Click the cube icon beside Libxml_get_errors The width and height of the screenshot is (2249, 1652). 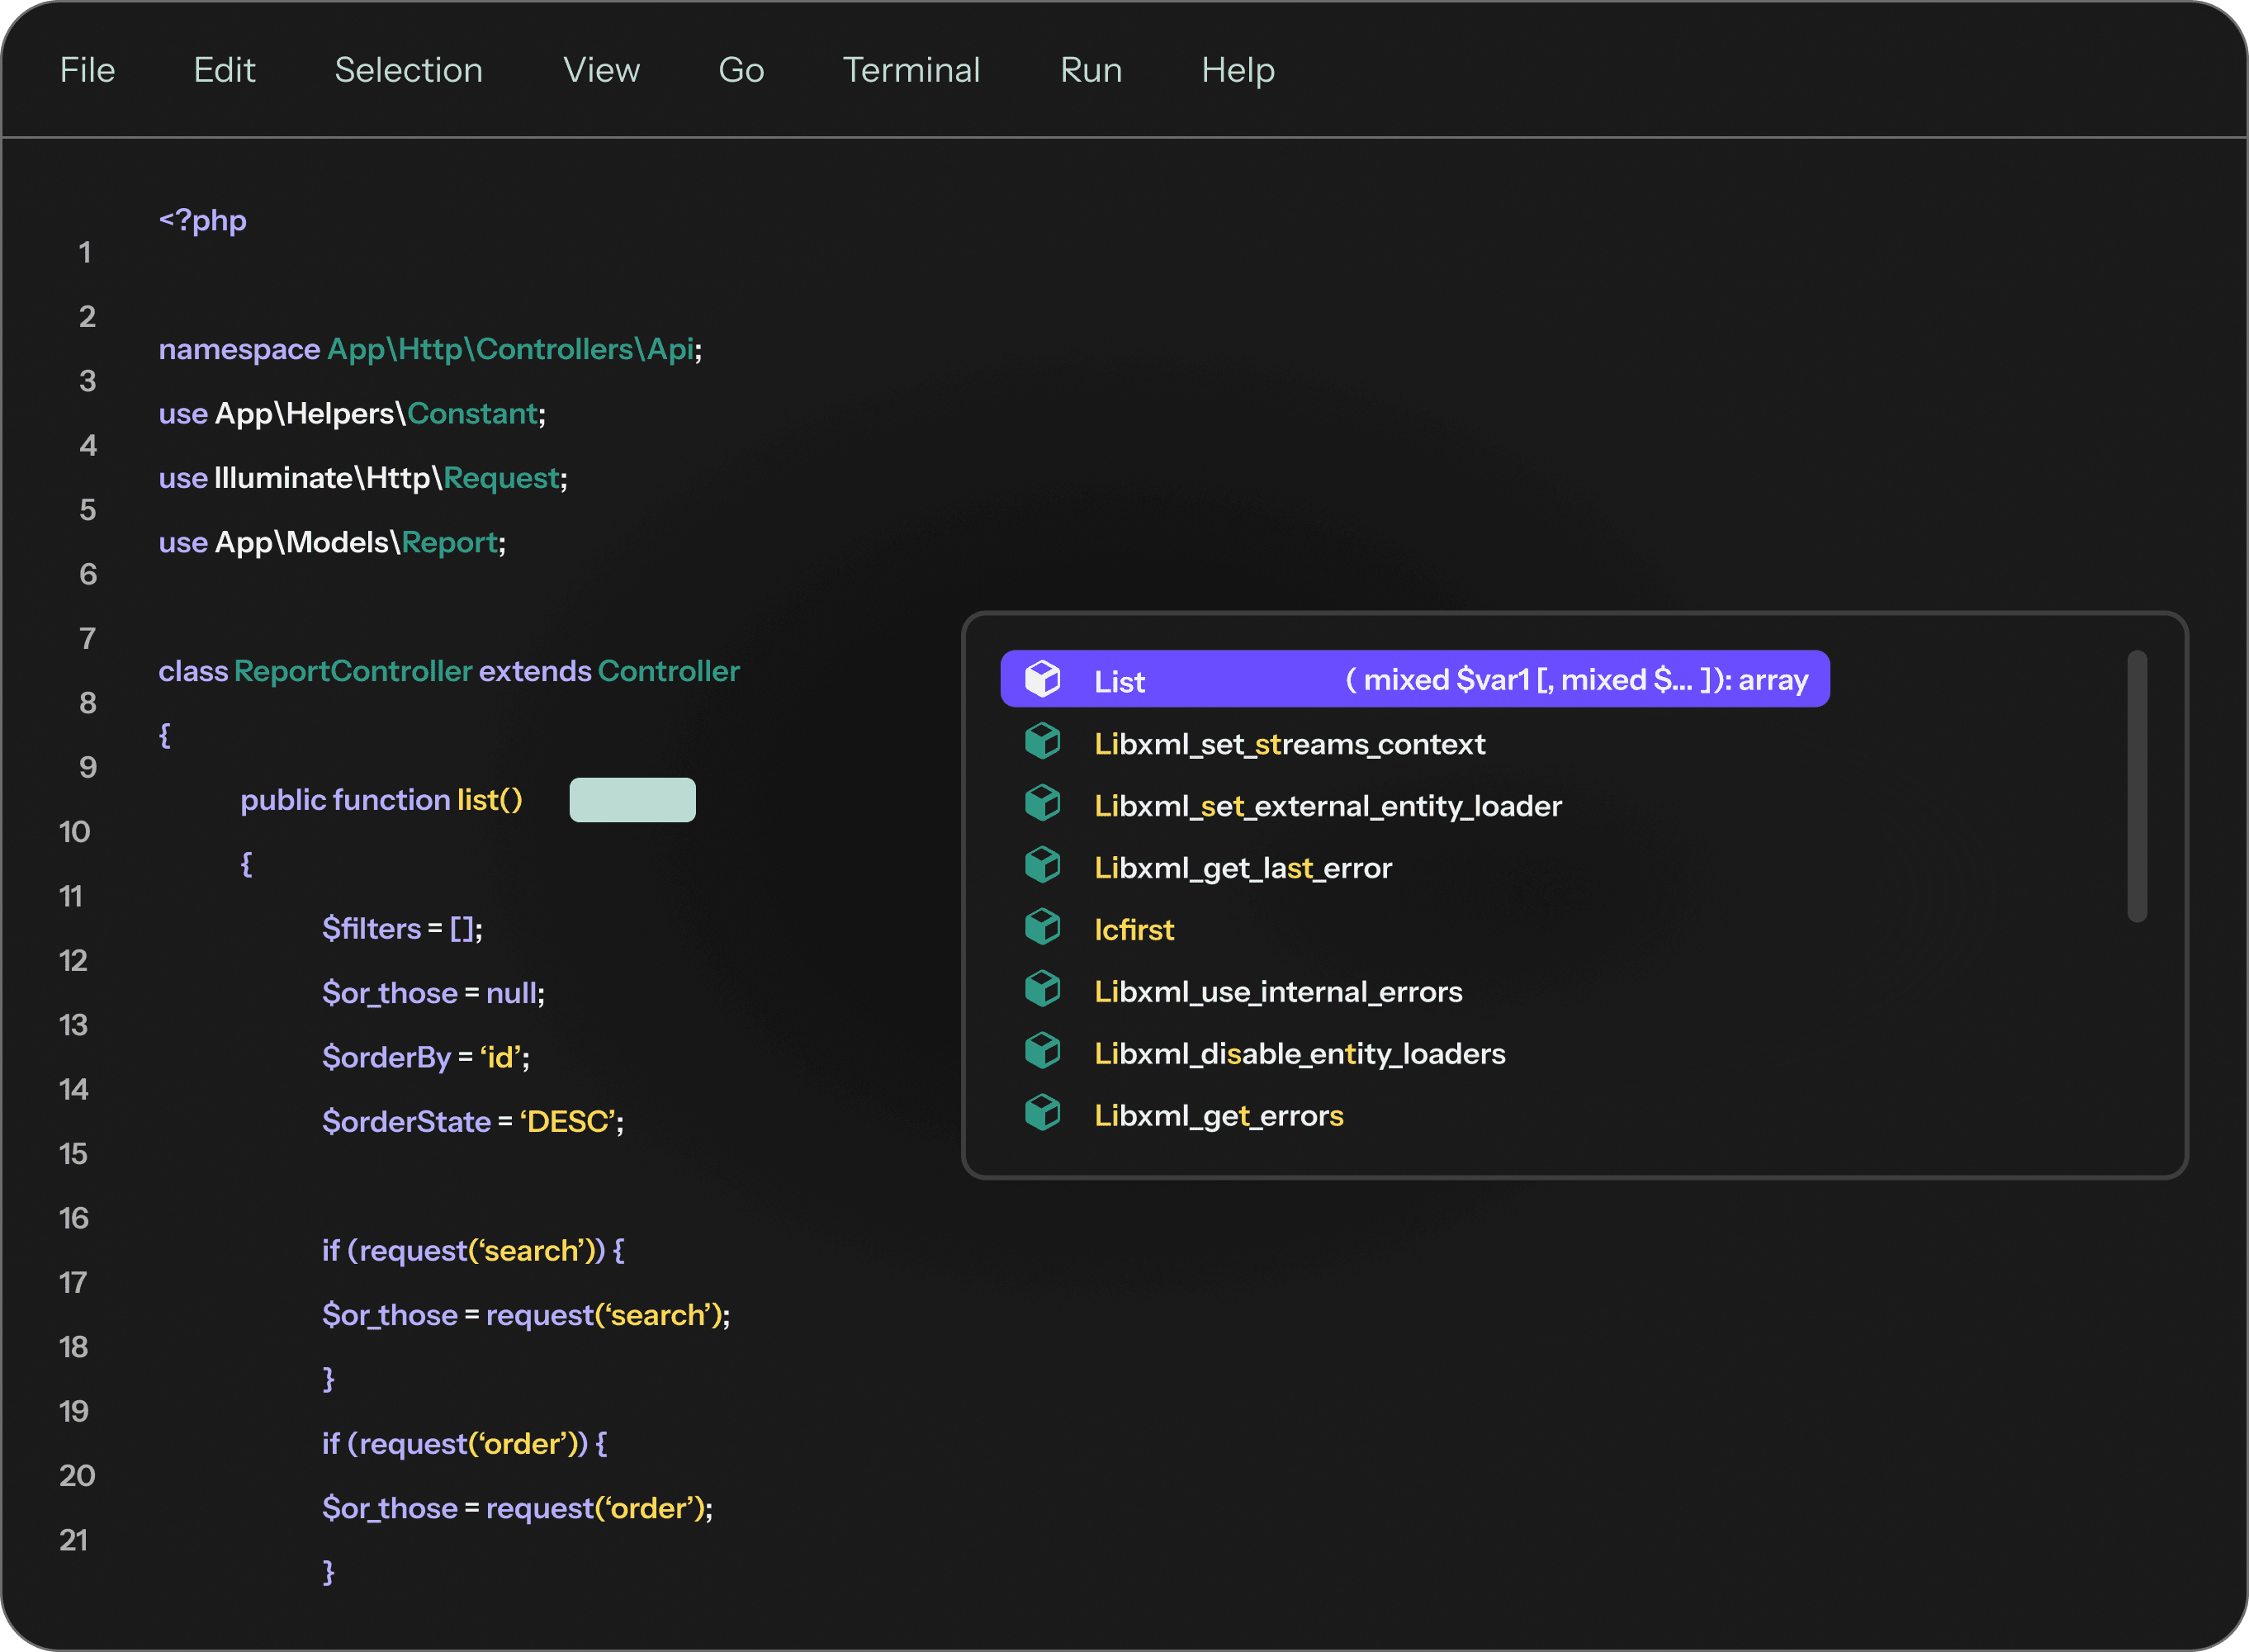[x=1043, y=1114]
